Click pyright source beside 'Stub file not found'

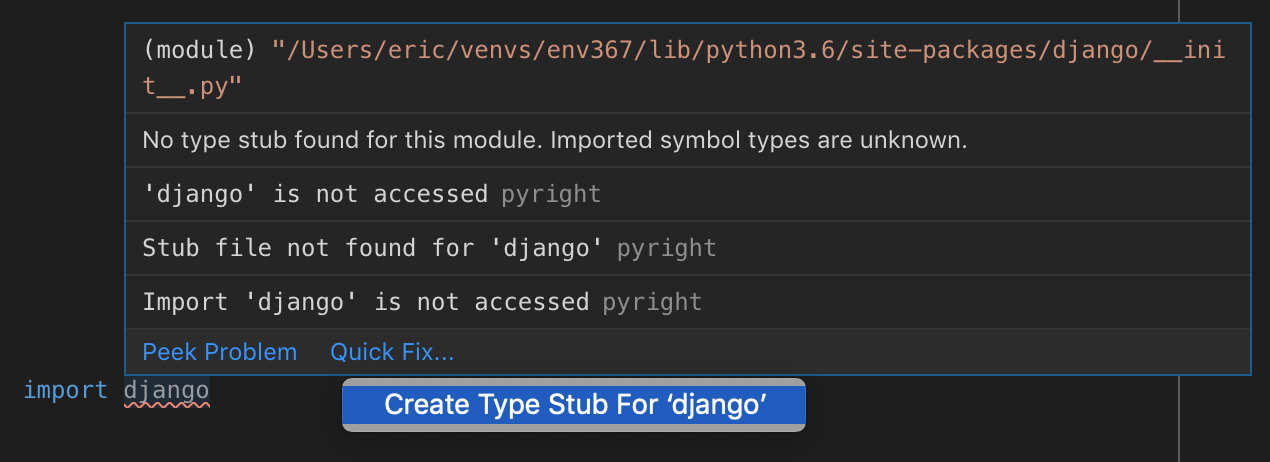pos(666,248)
